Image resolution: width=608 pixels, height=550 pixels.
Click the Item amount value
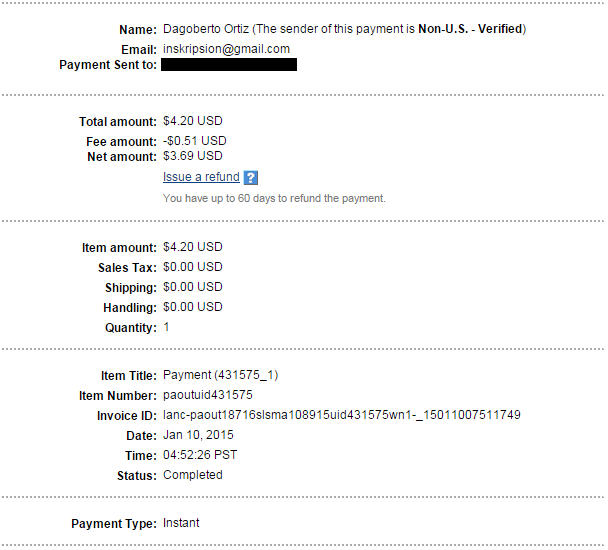pos(193,247)
